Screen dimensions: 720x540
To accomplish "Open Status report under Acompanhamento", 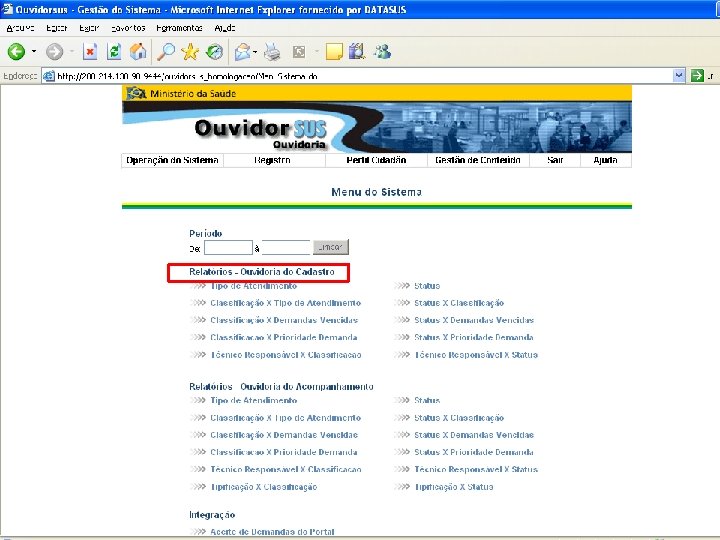I will point(427,400).
